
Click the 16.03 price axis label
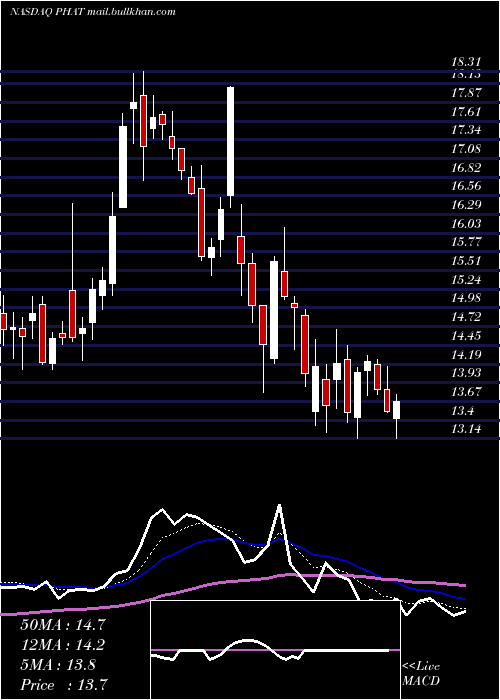pyautogui.click(x=466, y=224)
